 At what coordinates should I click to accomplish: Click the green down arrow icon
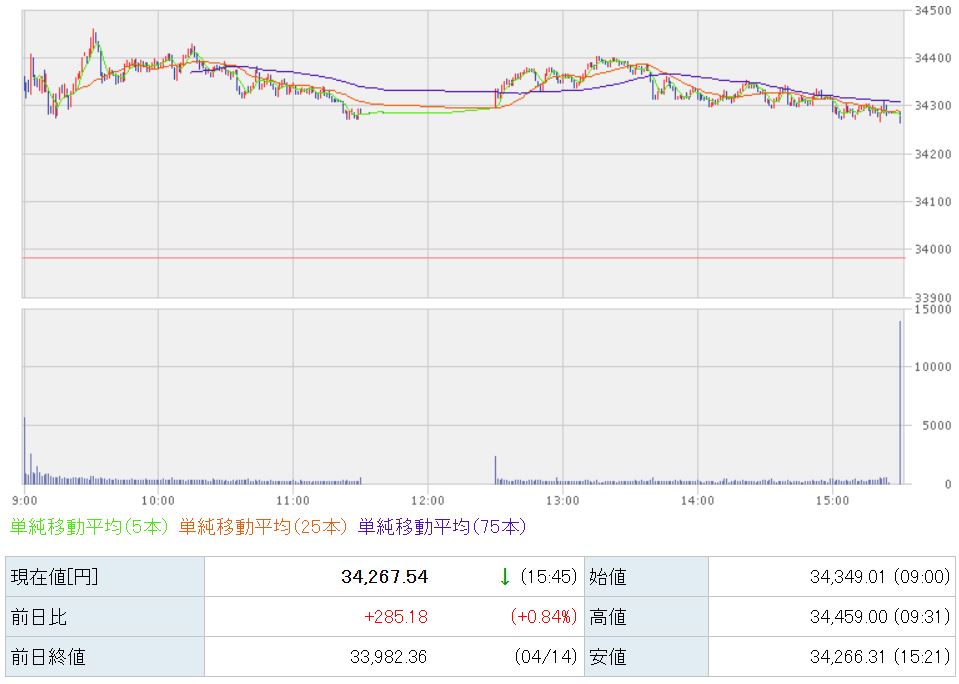pos(505,577)
